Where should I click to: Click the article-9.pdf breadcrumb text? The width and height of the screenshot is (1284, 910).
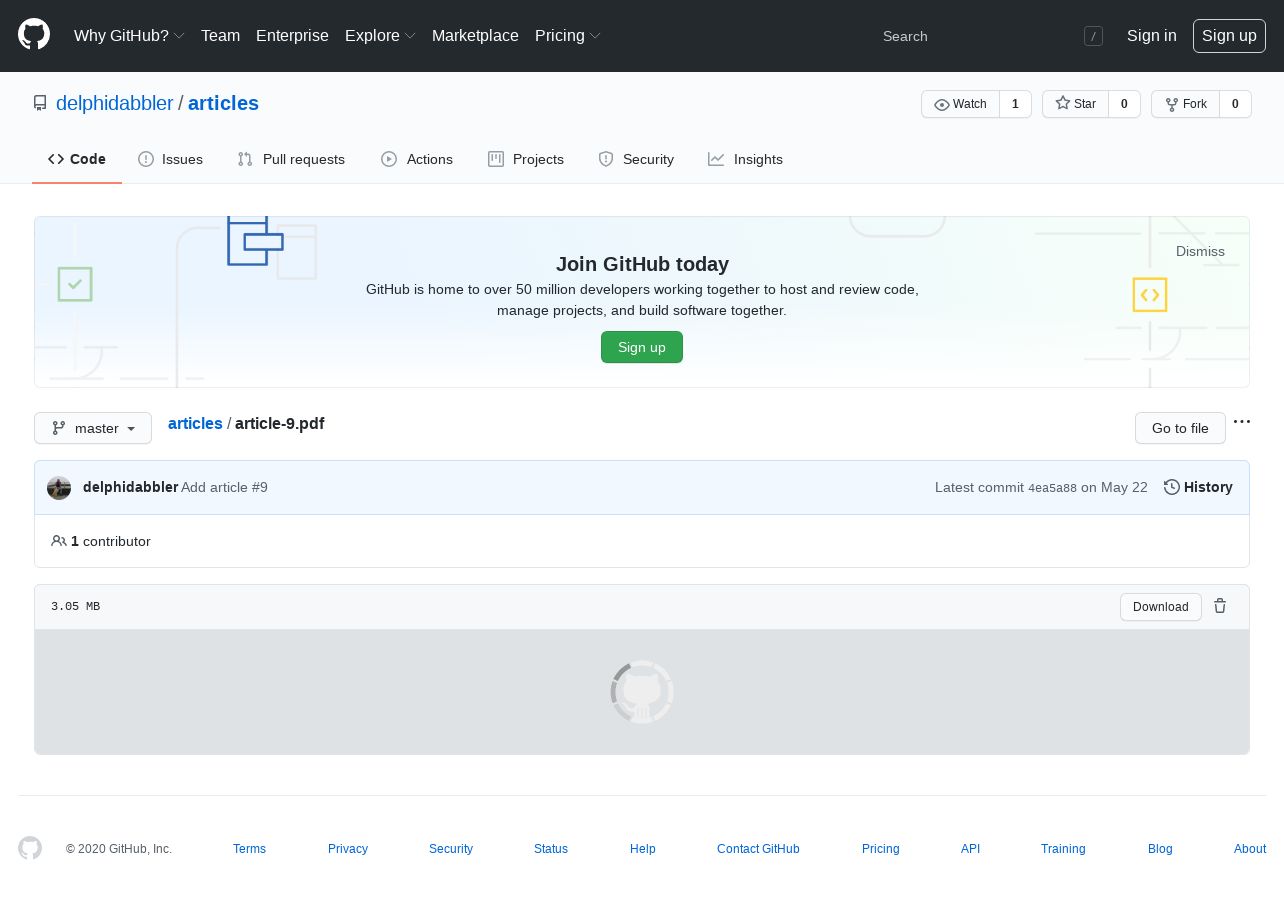tap(279, 423)
